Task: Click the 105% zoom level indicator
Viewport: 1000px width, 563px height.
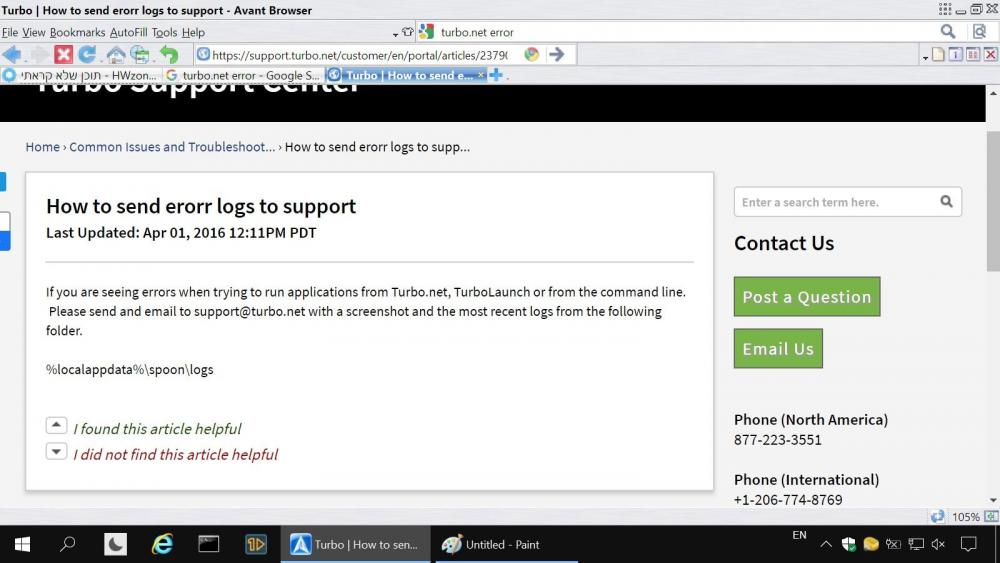Action: click(x=966, y=516)
